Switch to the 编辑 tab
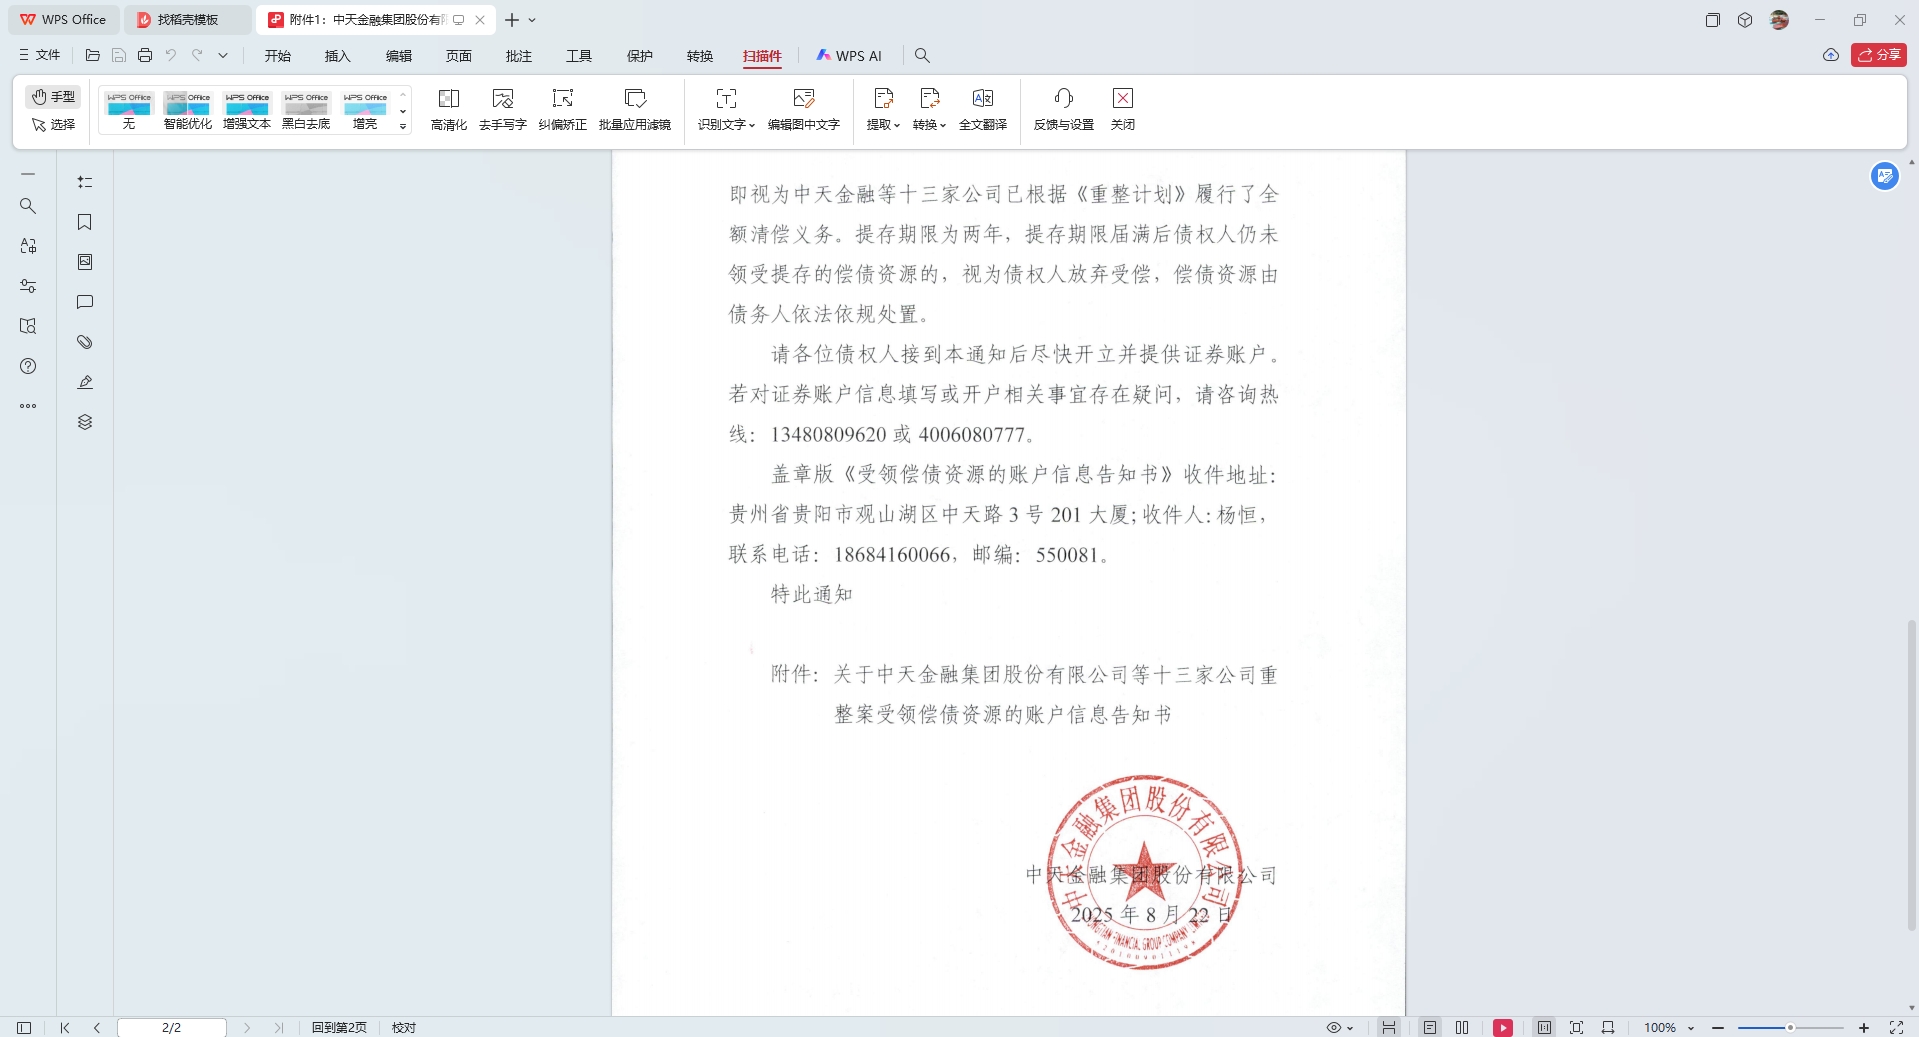Viewport: 1919px width, 1037px height. click(399, 56)
